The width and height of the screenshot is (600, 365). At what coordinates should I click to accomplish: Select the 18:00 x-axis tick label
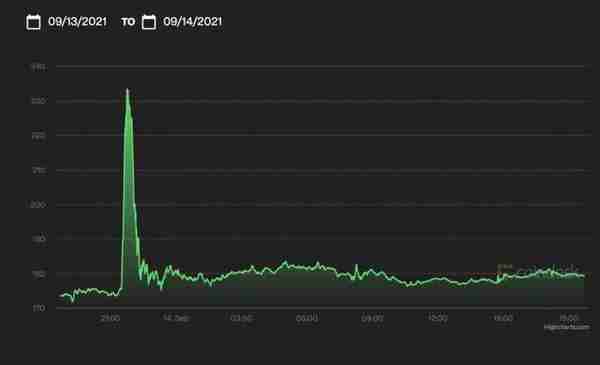coord(569,318)
